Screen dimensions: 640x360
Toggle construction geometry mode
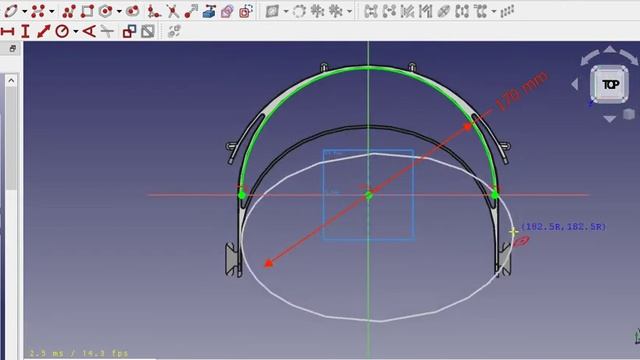click(x=246, y=11)
